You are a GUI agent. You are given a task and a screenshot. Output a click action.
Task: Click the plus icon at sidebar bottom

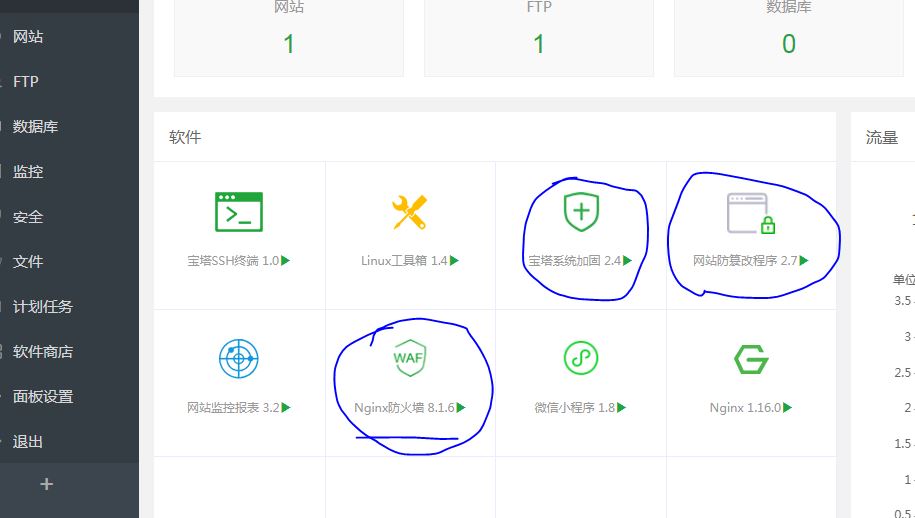47,484
